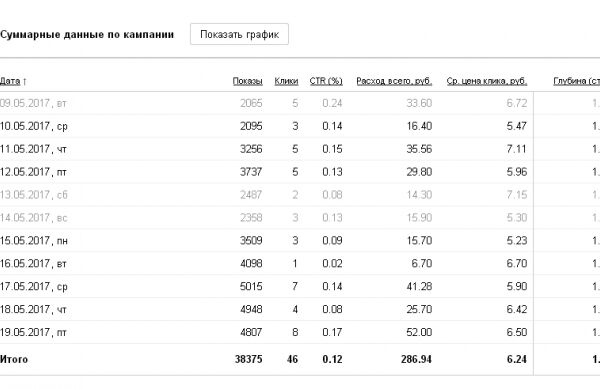Select date 12.05.2017, пт

click(x=34, y=172)
